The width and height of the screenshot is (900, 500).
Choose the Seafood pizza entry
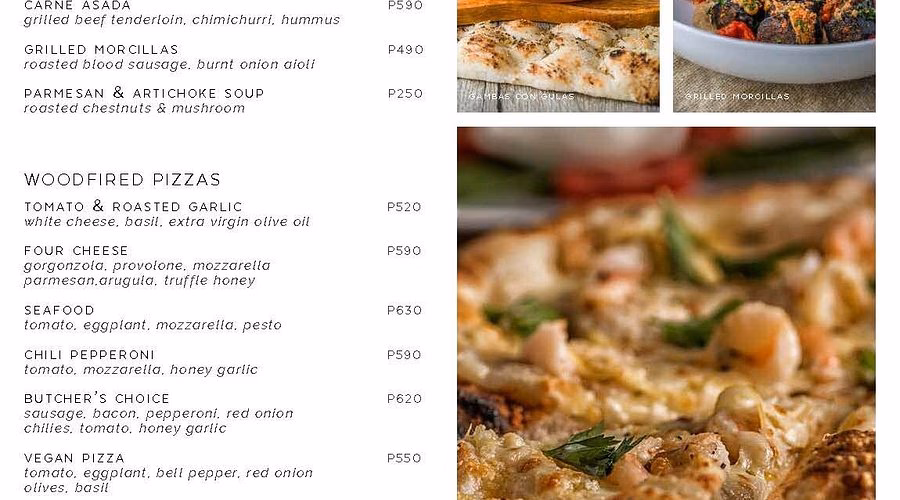coord(59,311)
